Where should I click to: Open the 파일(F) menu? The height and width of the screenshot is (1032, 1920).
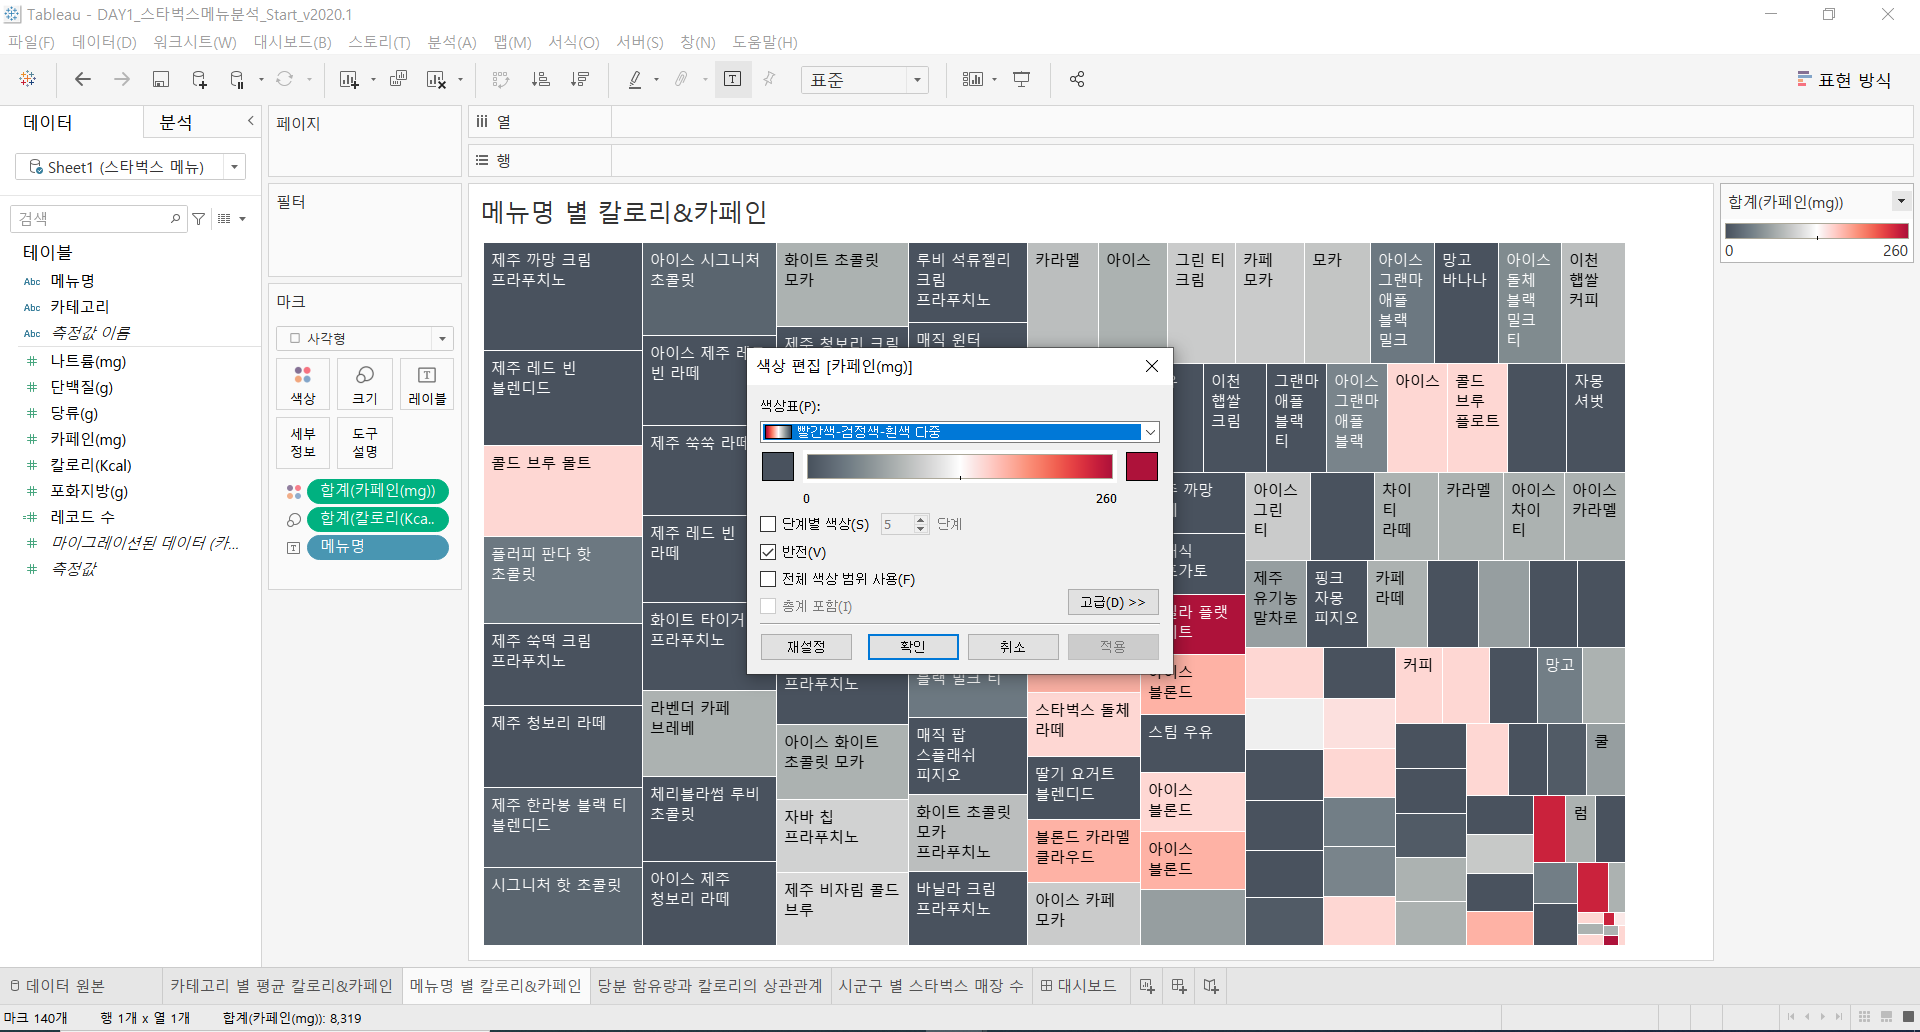tap(31, 42)
